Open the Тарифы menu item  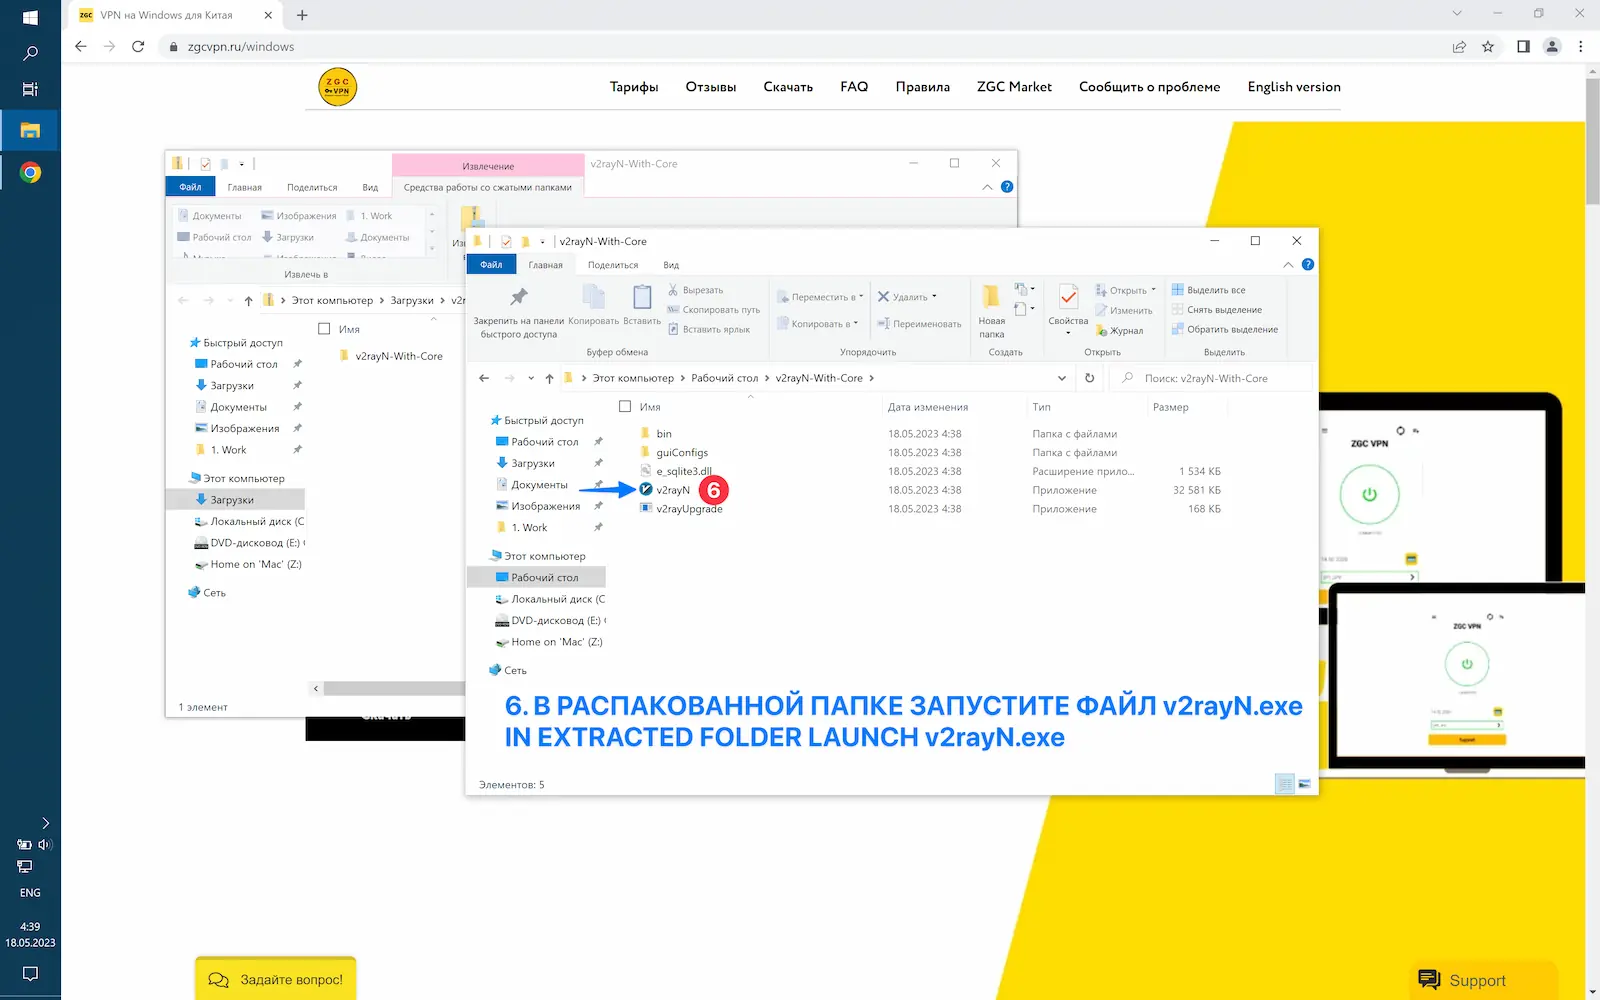(634, 87)
